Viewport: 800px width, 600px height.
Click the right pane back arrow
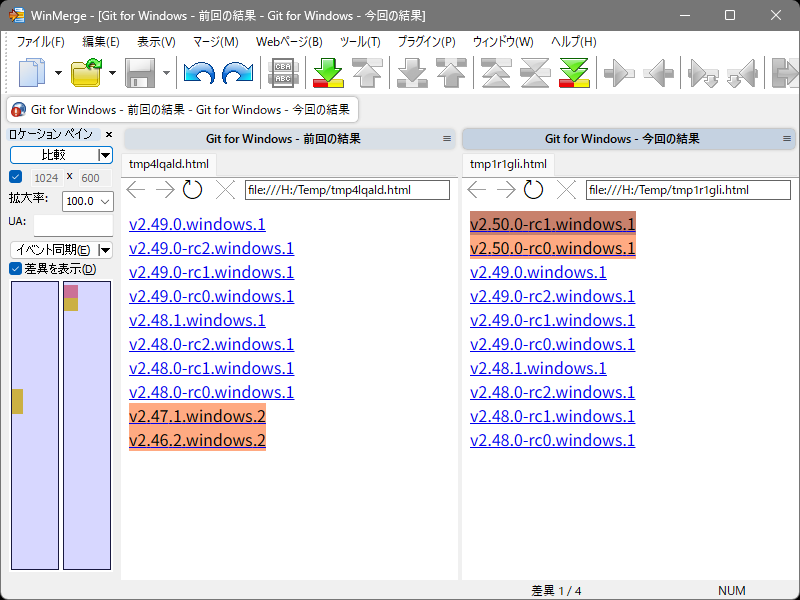pyautogui.click(x=477, y=190)
